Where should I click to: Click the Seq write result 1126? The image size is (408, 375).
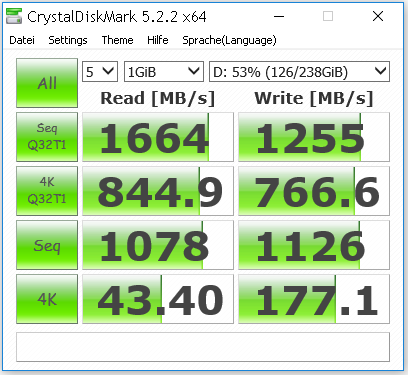coord(314,245)
